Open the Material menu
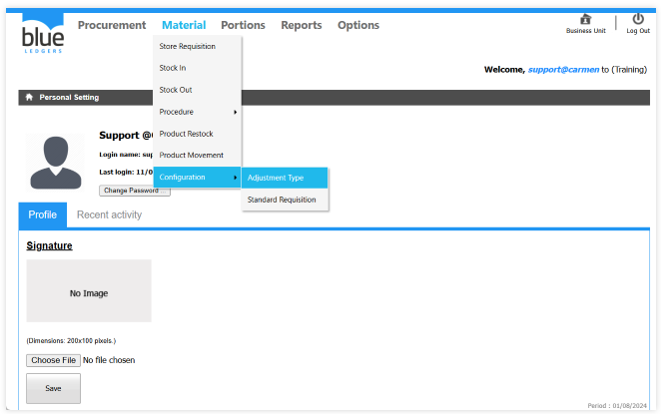 tap(184, 25)
